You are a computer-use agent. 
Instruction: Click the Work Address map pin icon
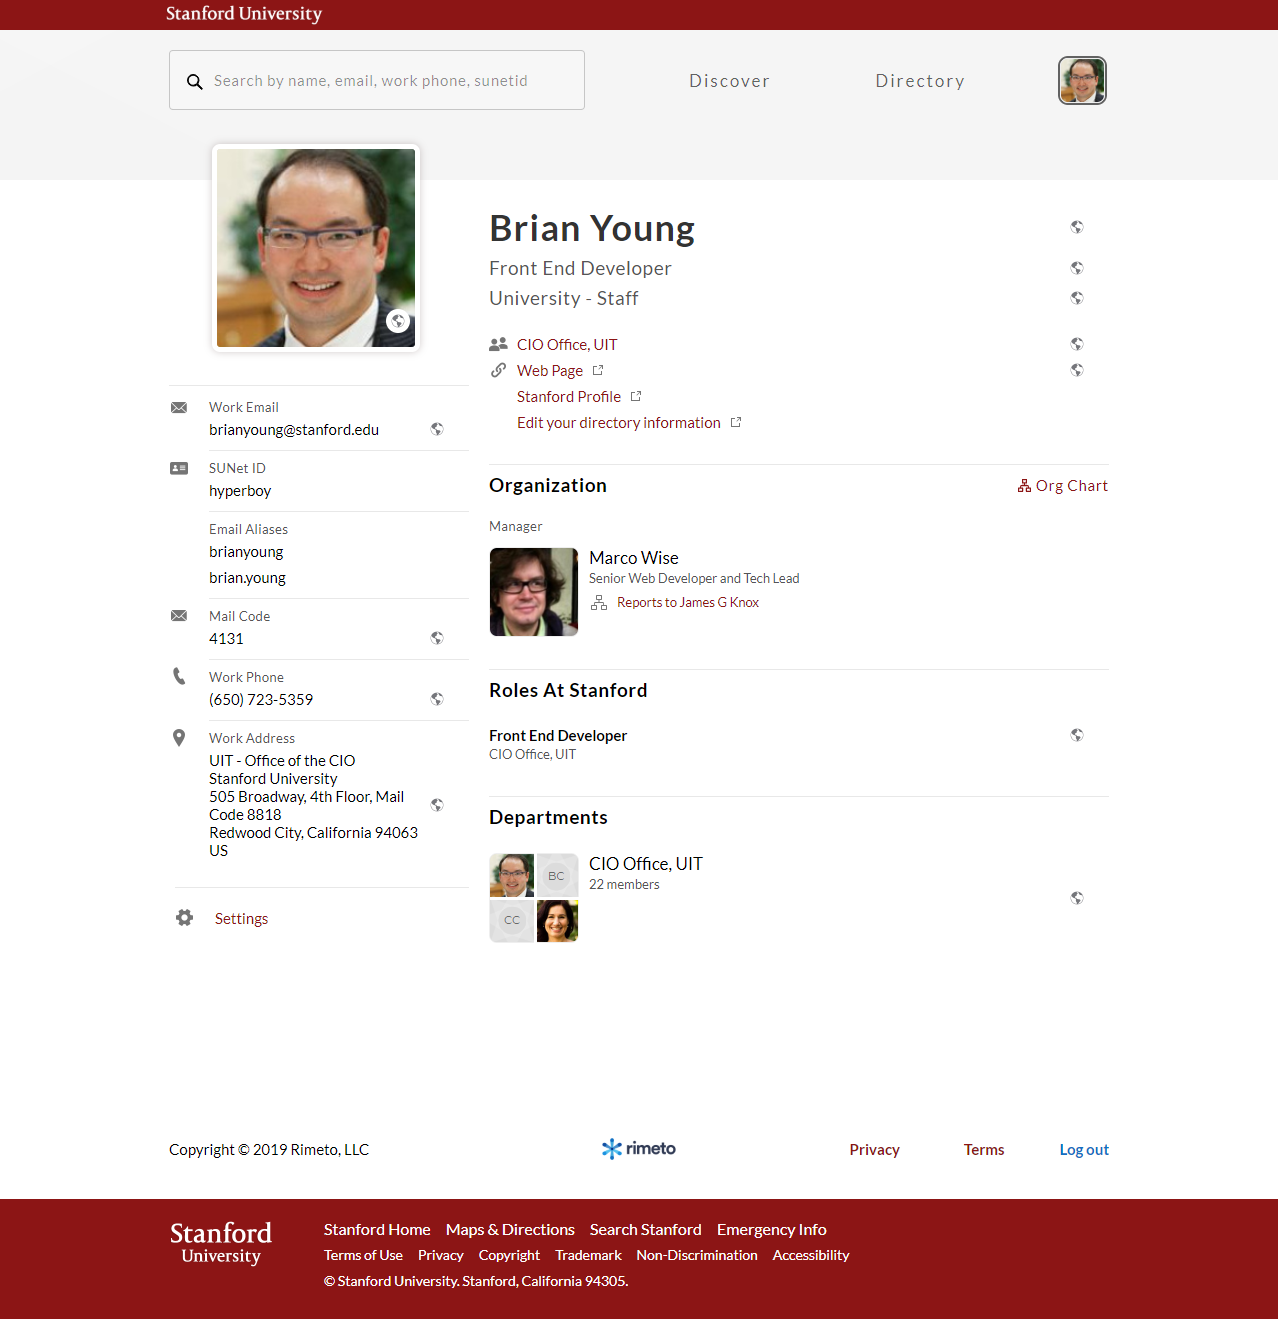[179, 738]
